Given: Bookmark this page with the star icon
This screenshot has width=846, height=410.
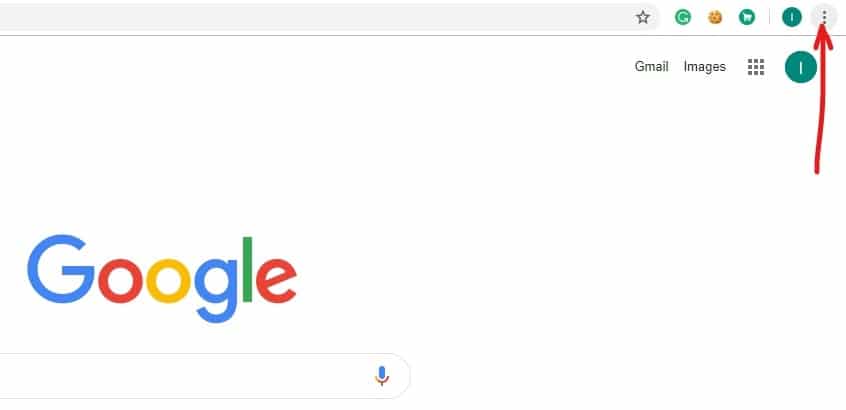Looking at the screenshot, I should pos(643,17).
